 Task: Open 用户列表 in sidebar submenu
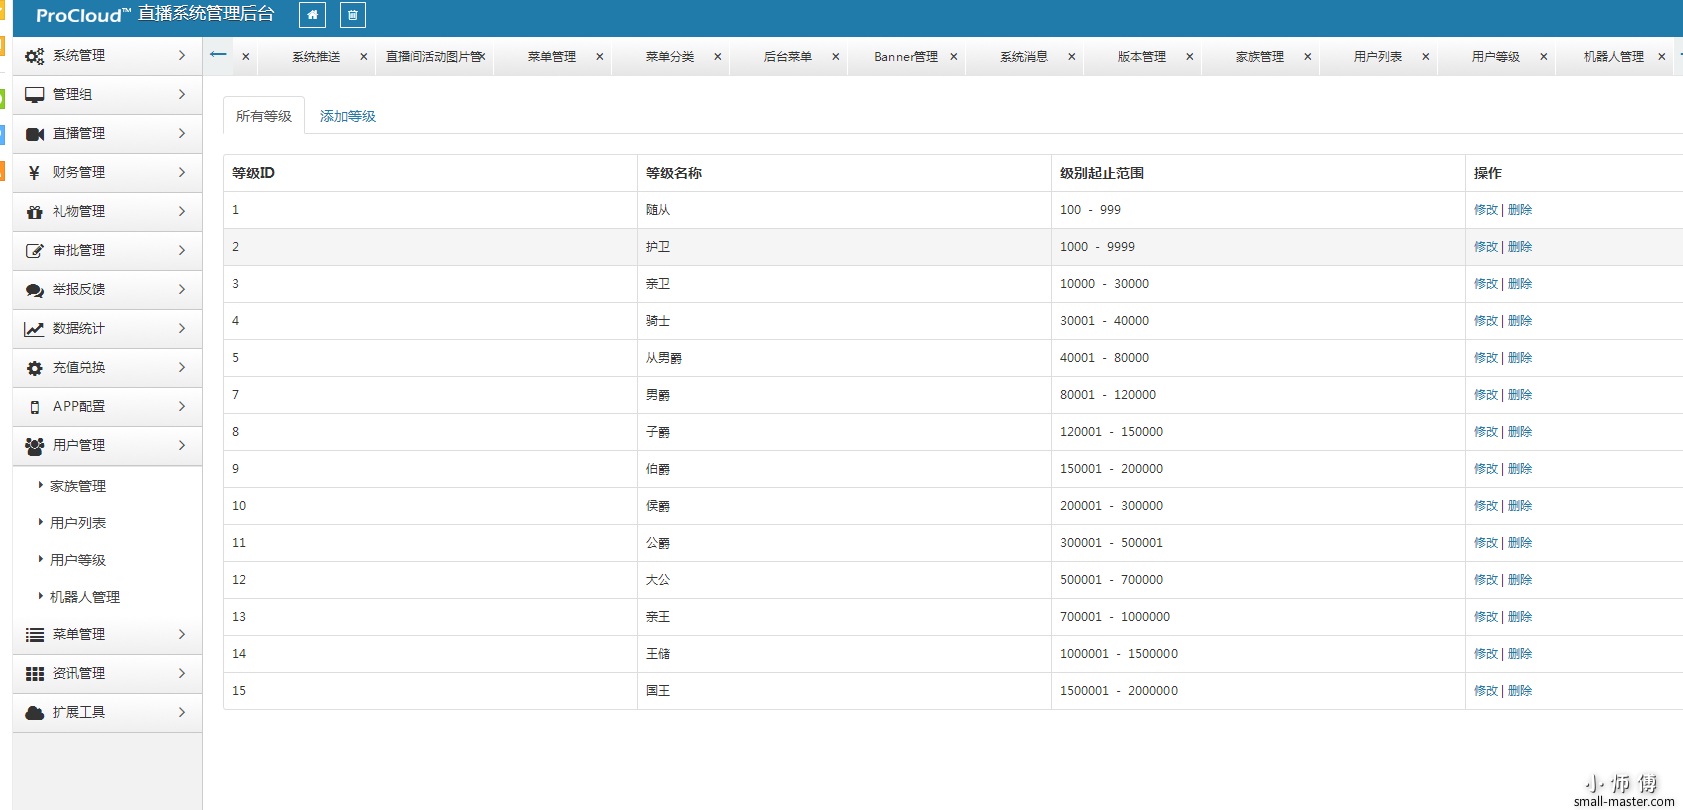78,523
